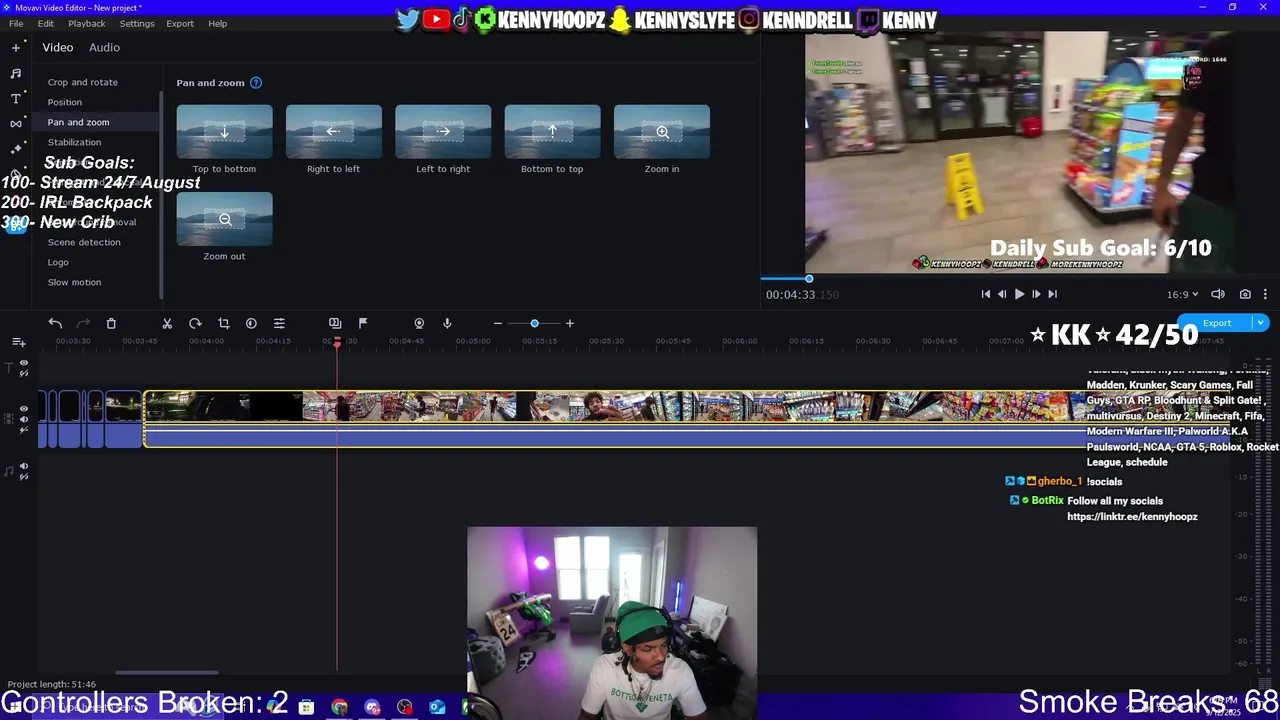Open Clip properties sliders icon

[279, 323]
